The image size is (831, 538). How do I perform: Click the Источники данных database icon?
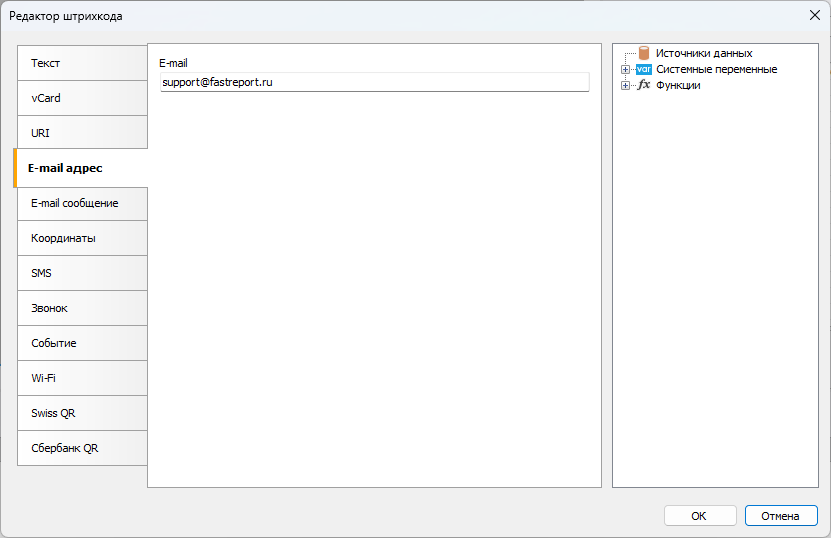[x=644, y=53]
